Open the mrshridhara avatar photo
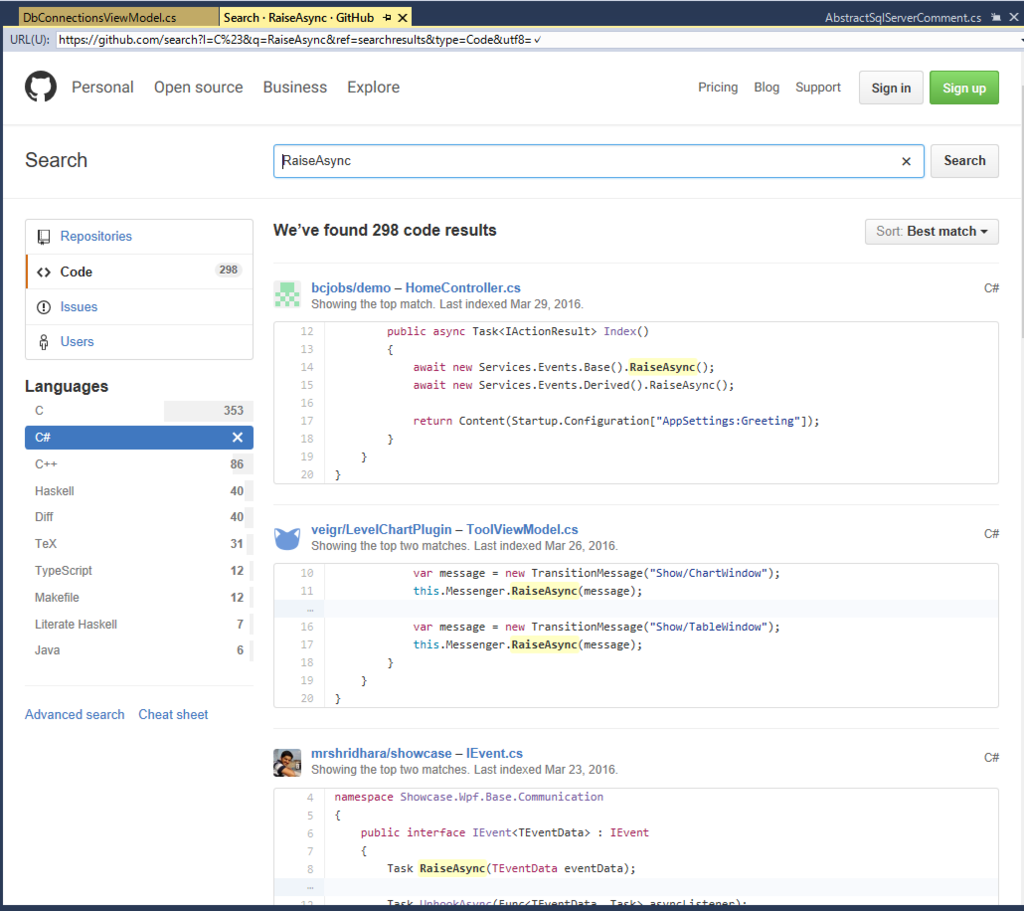This screenshot has height=911, width=1024. coord(287,763)
